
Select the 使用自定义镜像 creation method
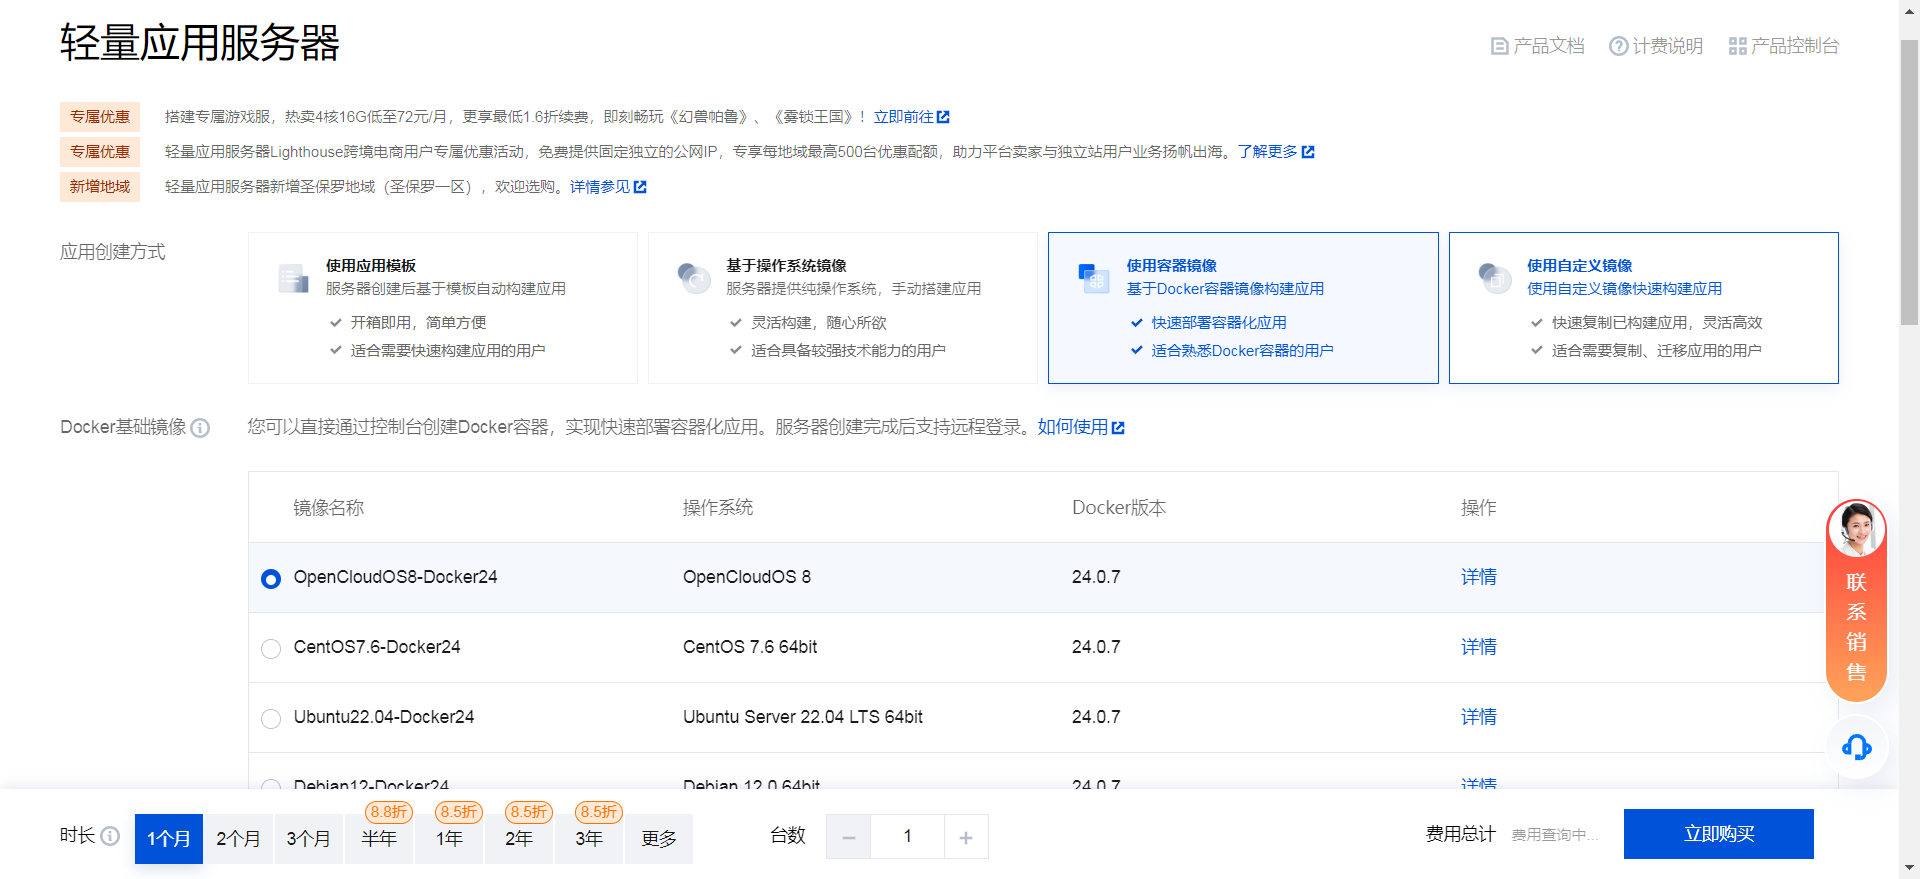click(1644, 308)
